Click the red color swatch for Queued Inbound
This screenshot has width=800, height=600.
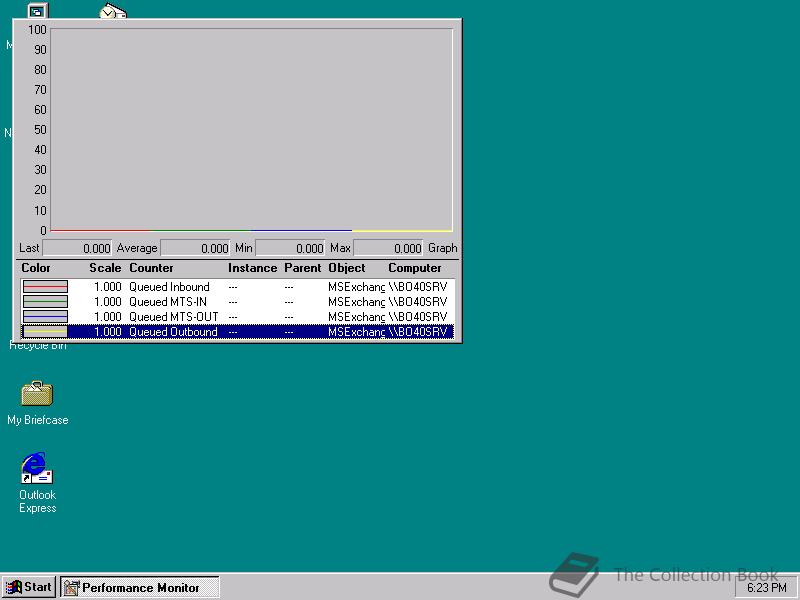point(45,287)
